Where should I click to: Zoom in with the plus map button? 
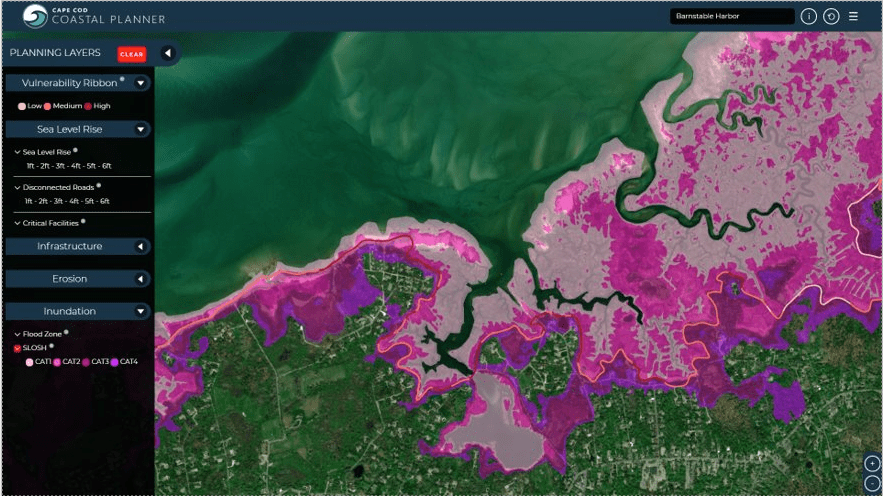872,463
